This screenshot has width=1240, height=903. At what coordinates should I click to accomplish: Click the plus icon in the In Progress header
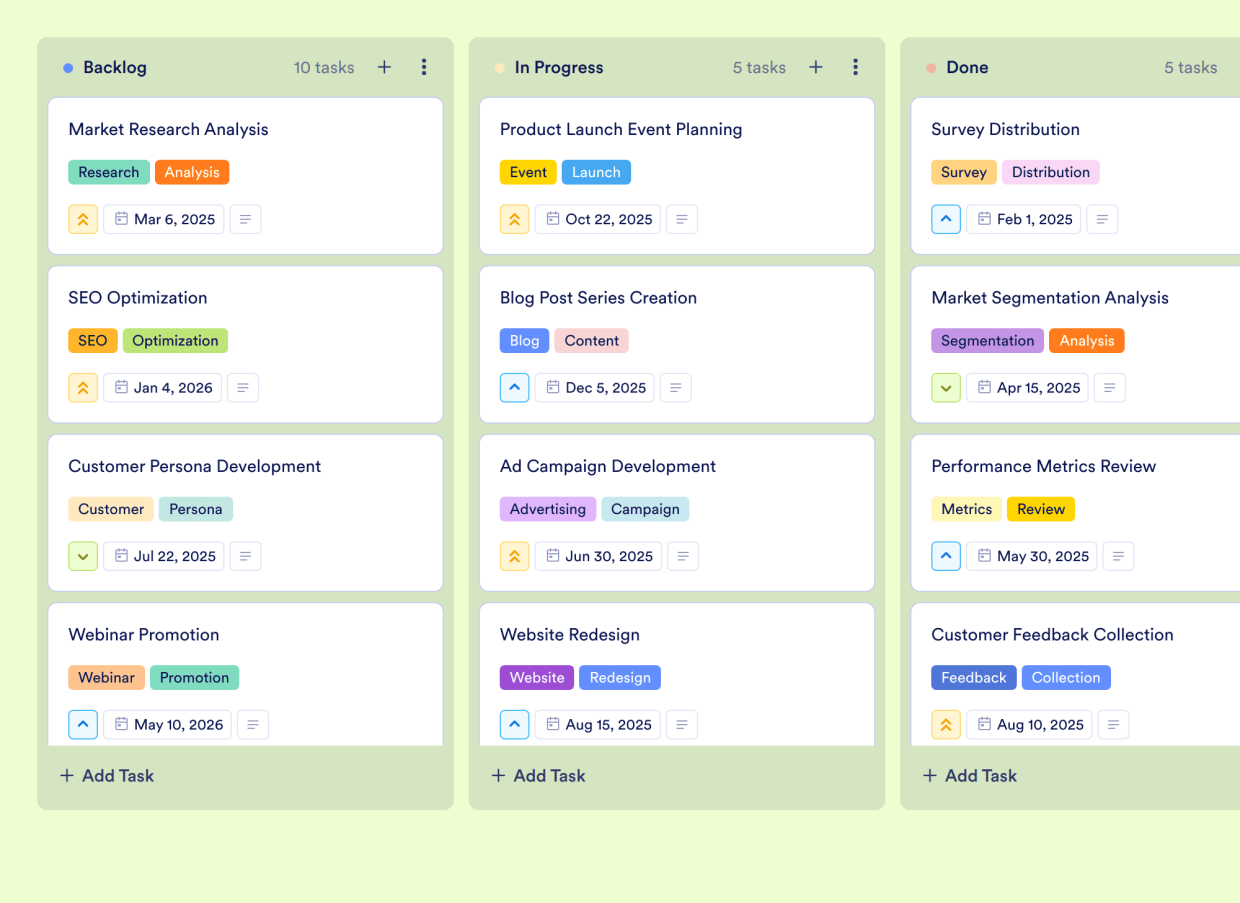816,67
